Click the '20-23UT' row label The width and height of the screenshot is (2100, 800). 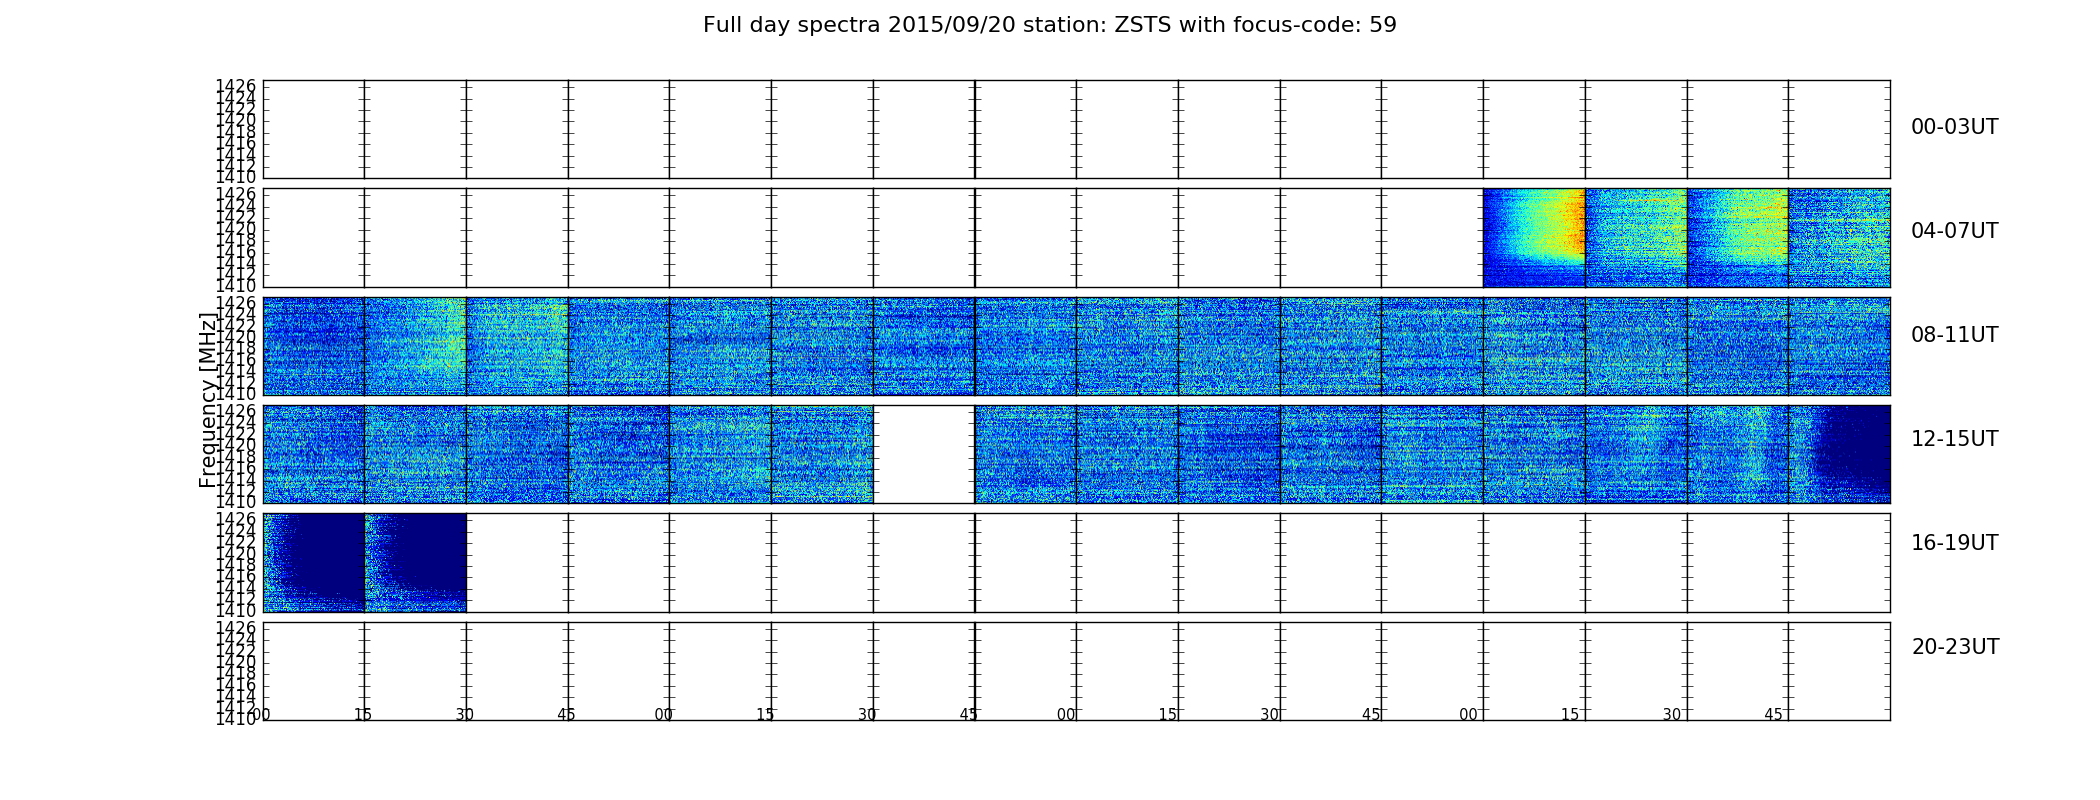coord(1955,647)
